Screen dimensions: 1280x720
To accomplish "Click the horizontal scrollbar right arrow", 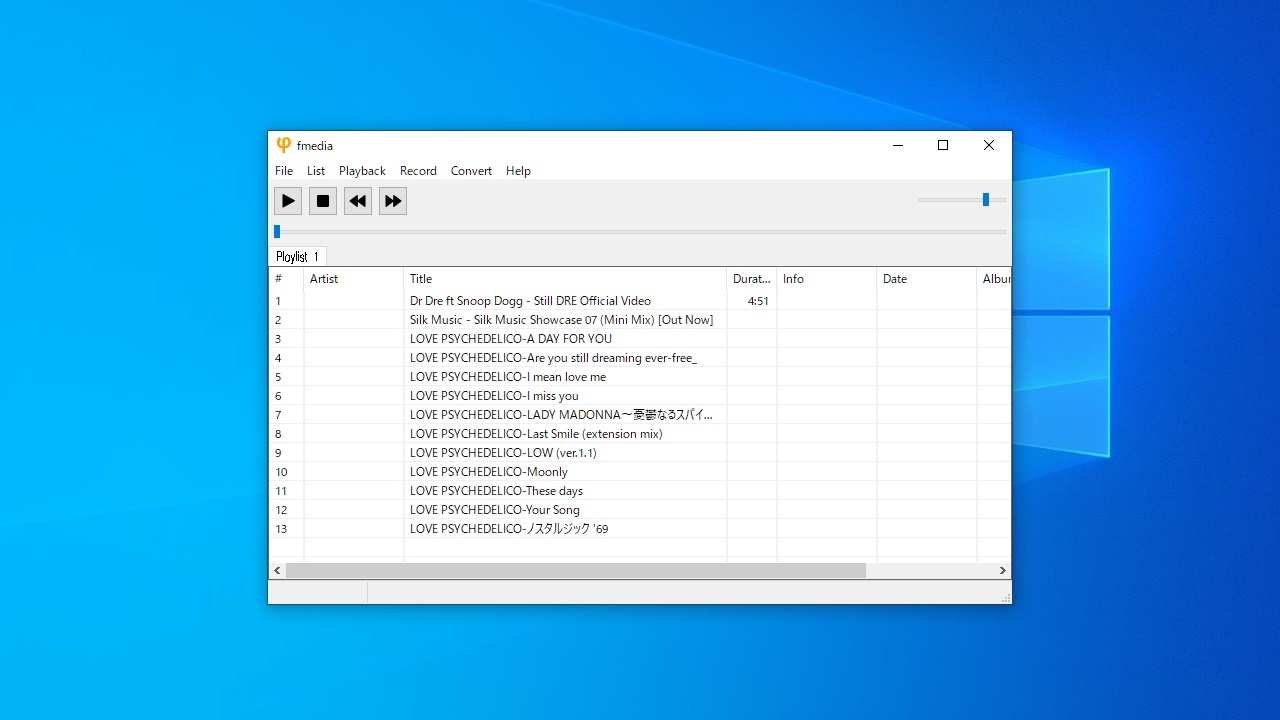I will point(1002,570).
